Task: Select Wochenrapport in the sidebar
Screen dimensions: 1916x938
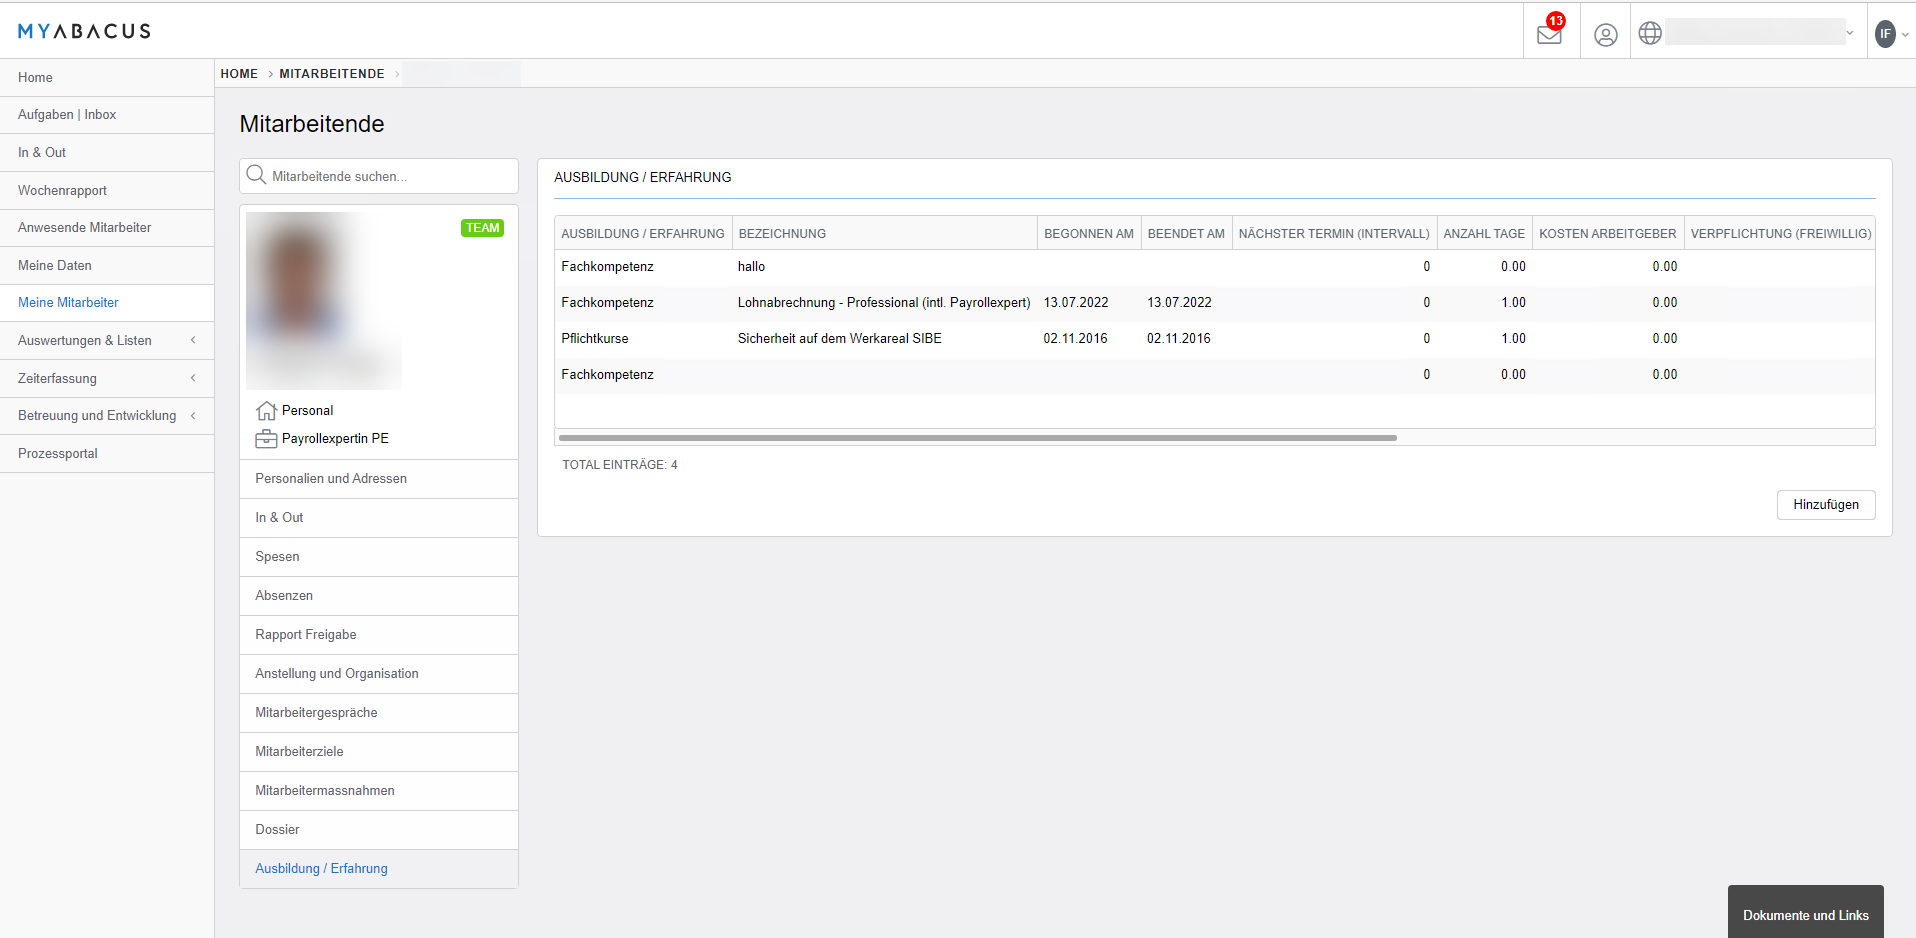Action: (62, 191)
